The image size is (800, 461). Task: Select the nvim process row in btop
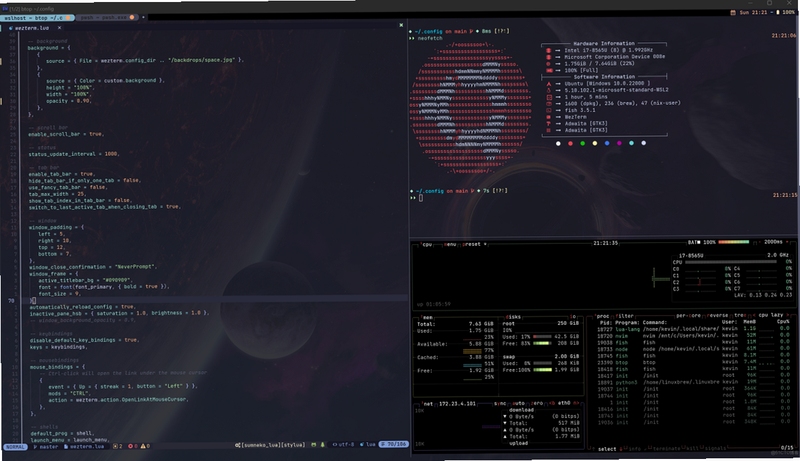click(x=693, y=336)
